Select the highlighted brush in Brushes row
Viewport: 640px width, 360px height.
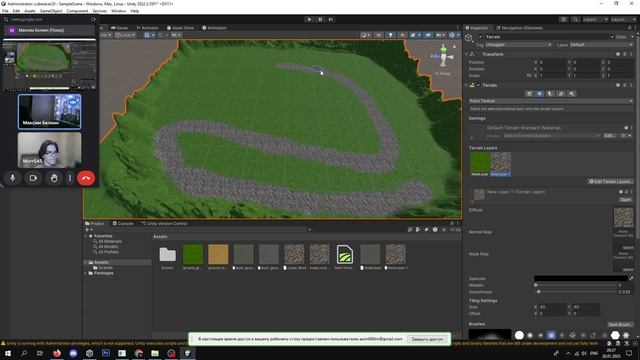551,335
